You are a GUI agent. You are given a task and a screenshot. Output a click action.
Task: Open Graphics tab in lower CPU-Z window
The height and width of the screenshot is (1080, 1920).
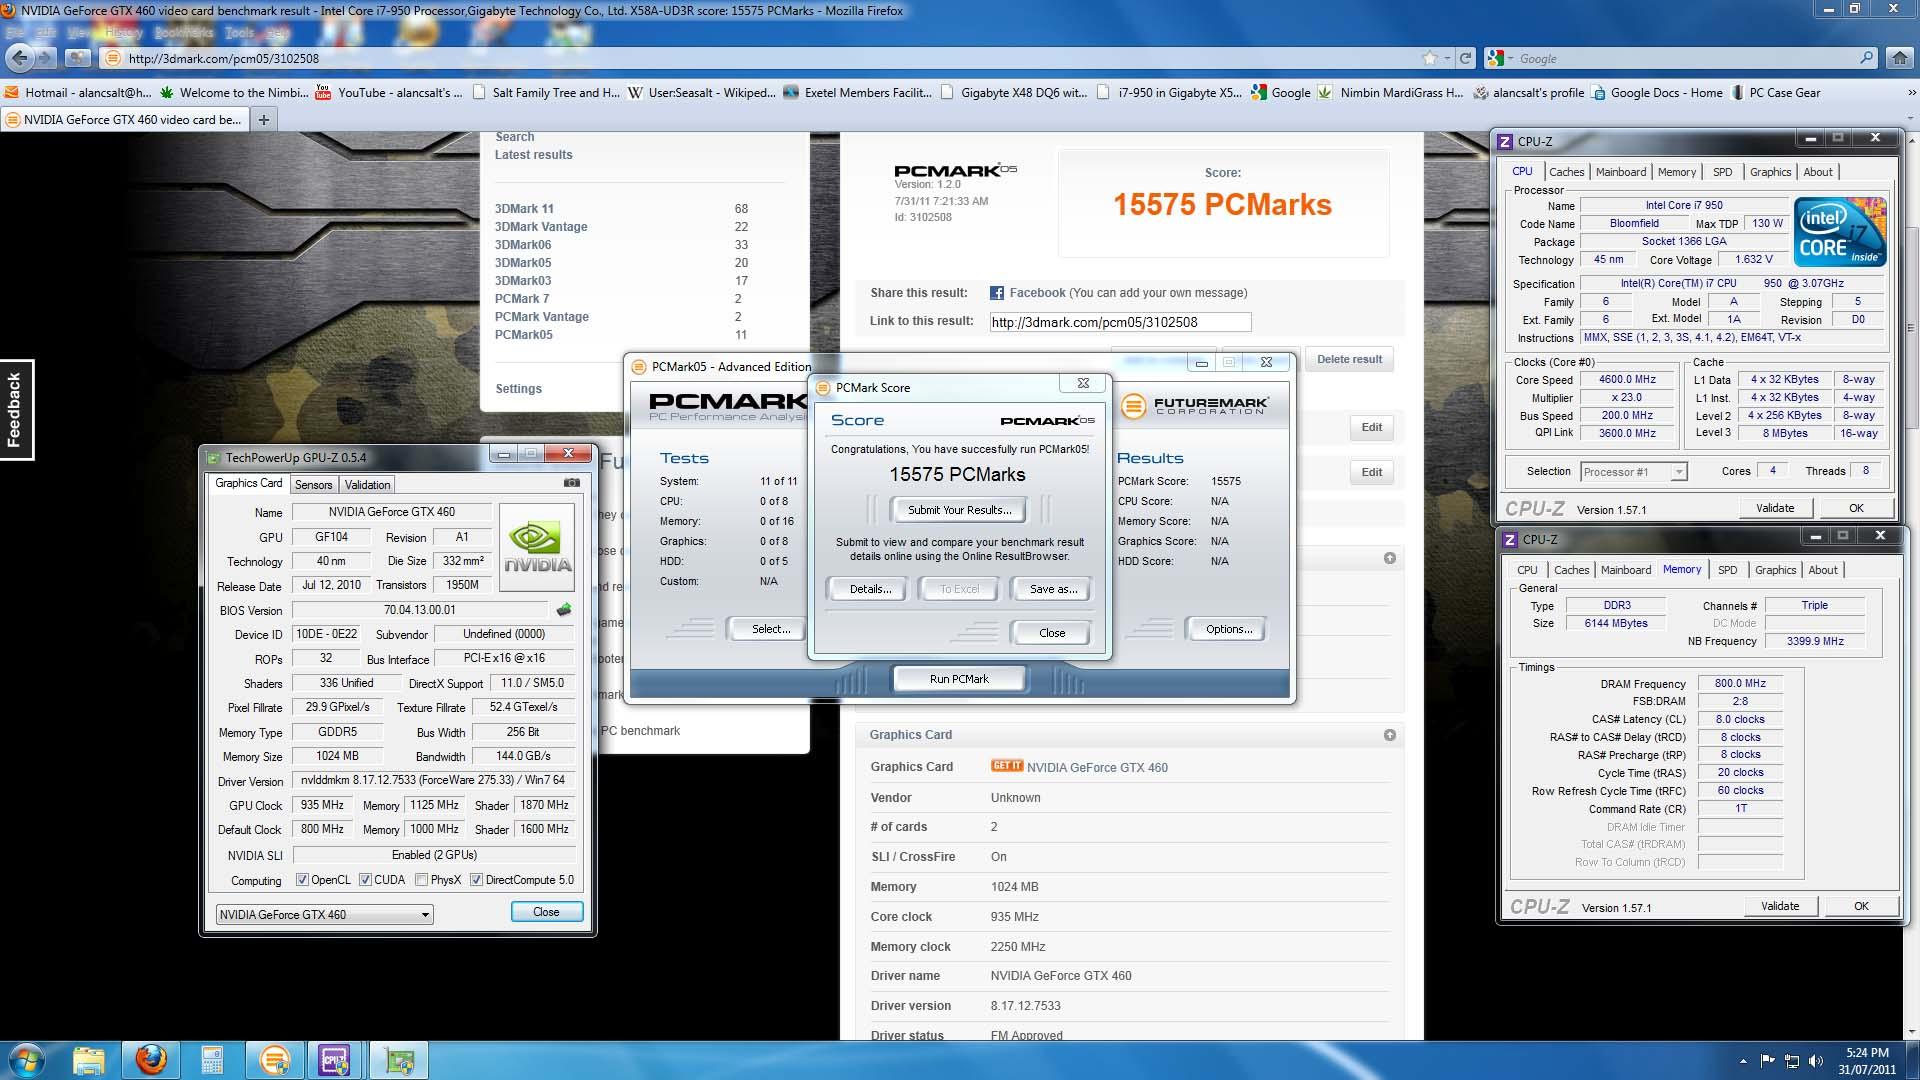coord(1775,570)
